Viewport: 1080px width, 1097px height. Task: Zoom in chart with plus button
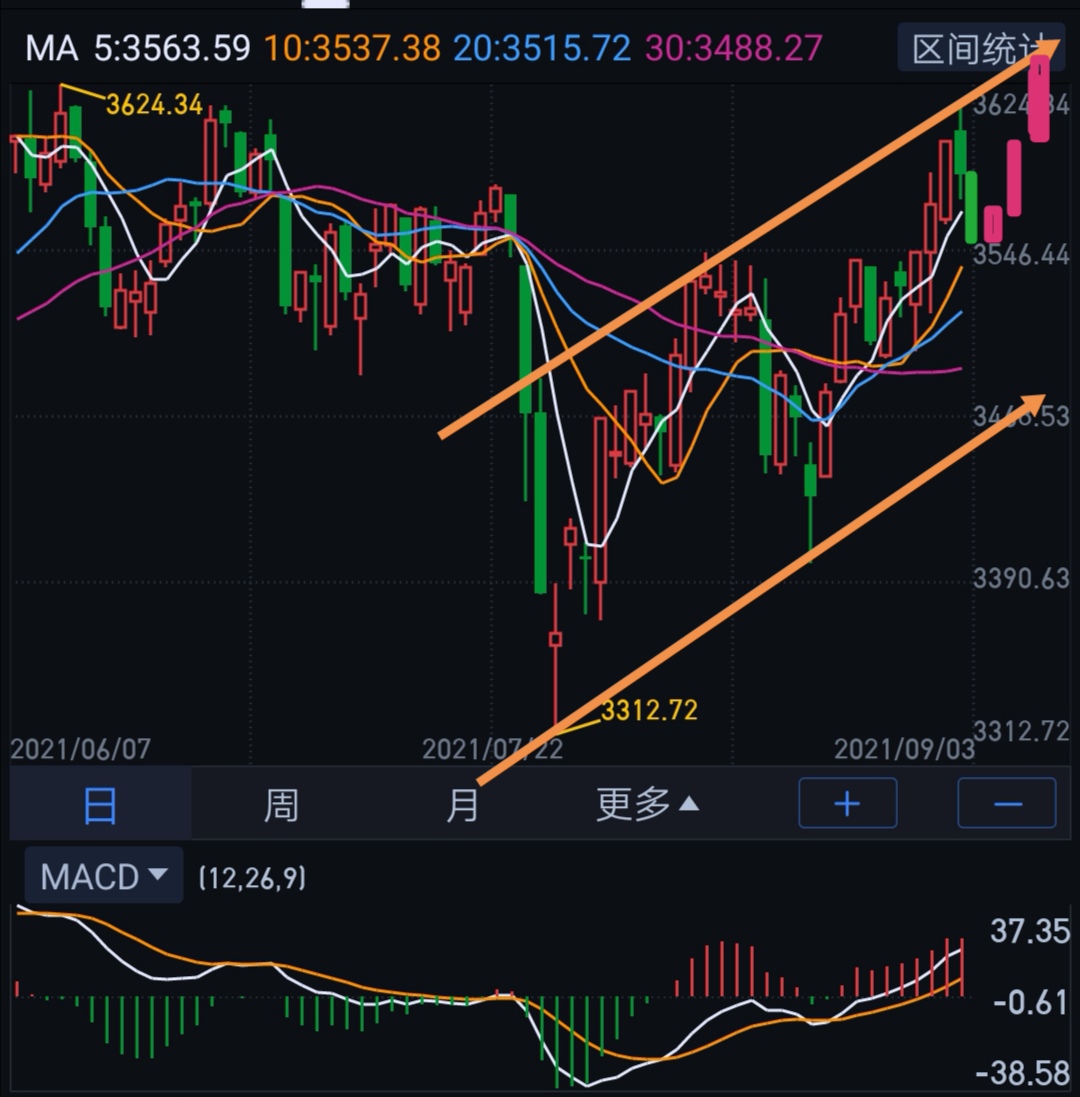point(848,802)
